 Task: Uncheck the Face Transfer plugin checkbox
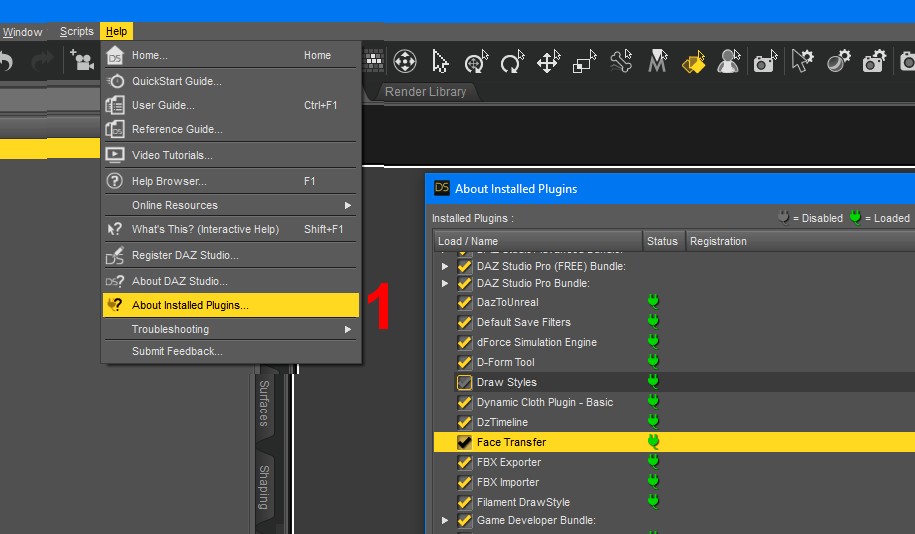pyautogui.click(x=465, y=442)
